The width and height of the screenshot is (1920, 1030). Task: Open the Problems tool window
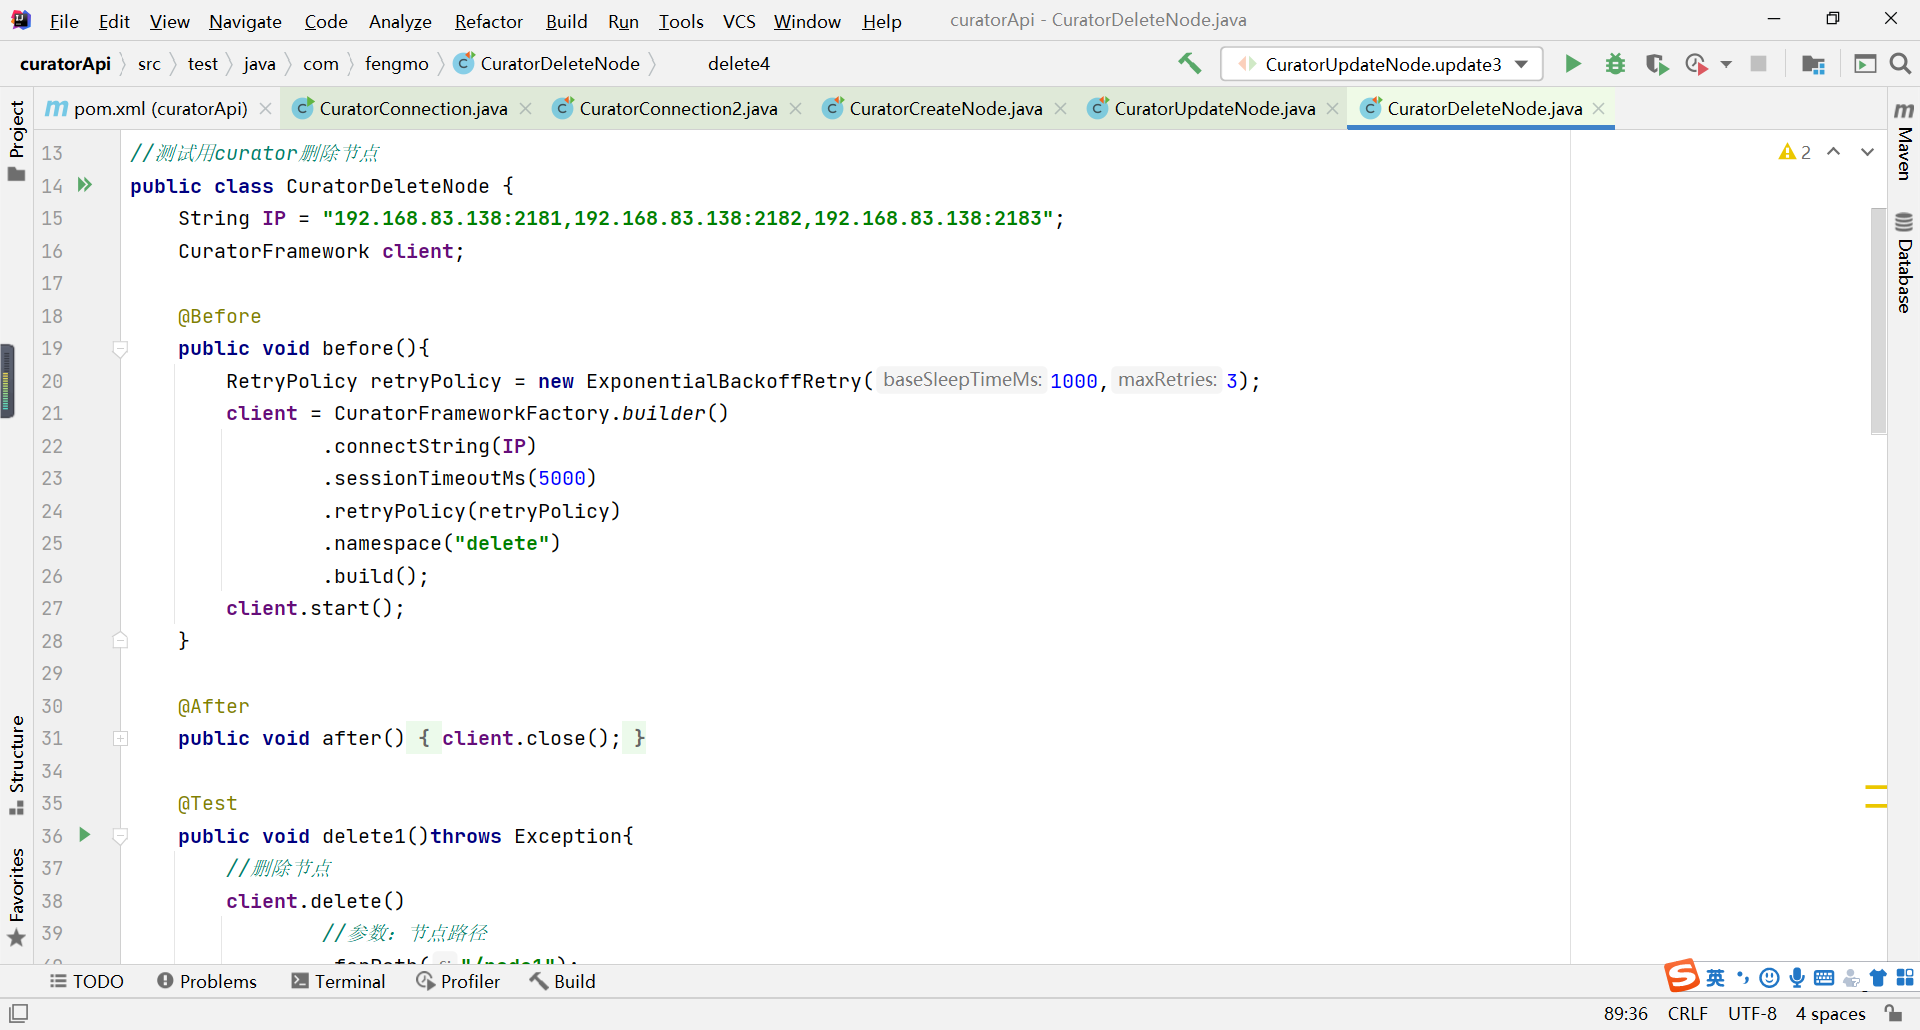(207, 981)
